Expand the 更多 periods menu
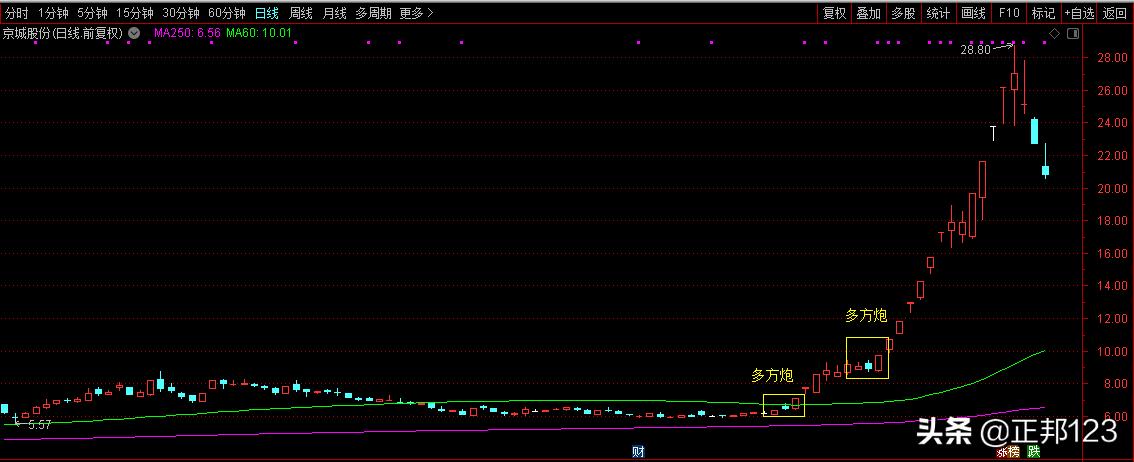Screen dimensions: 1134x462 [x=416, y=13]
